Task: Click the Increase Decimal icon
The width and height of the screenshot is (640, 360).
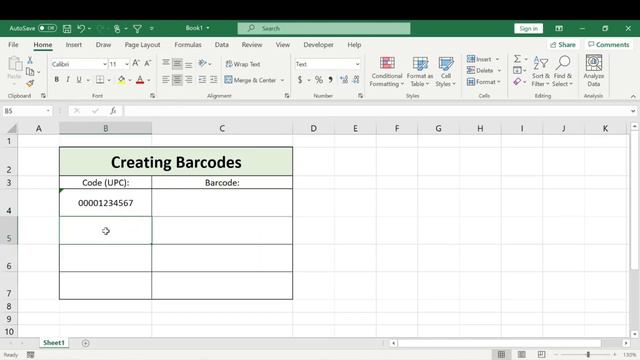Action: pos(344,80)
